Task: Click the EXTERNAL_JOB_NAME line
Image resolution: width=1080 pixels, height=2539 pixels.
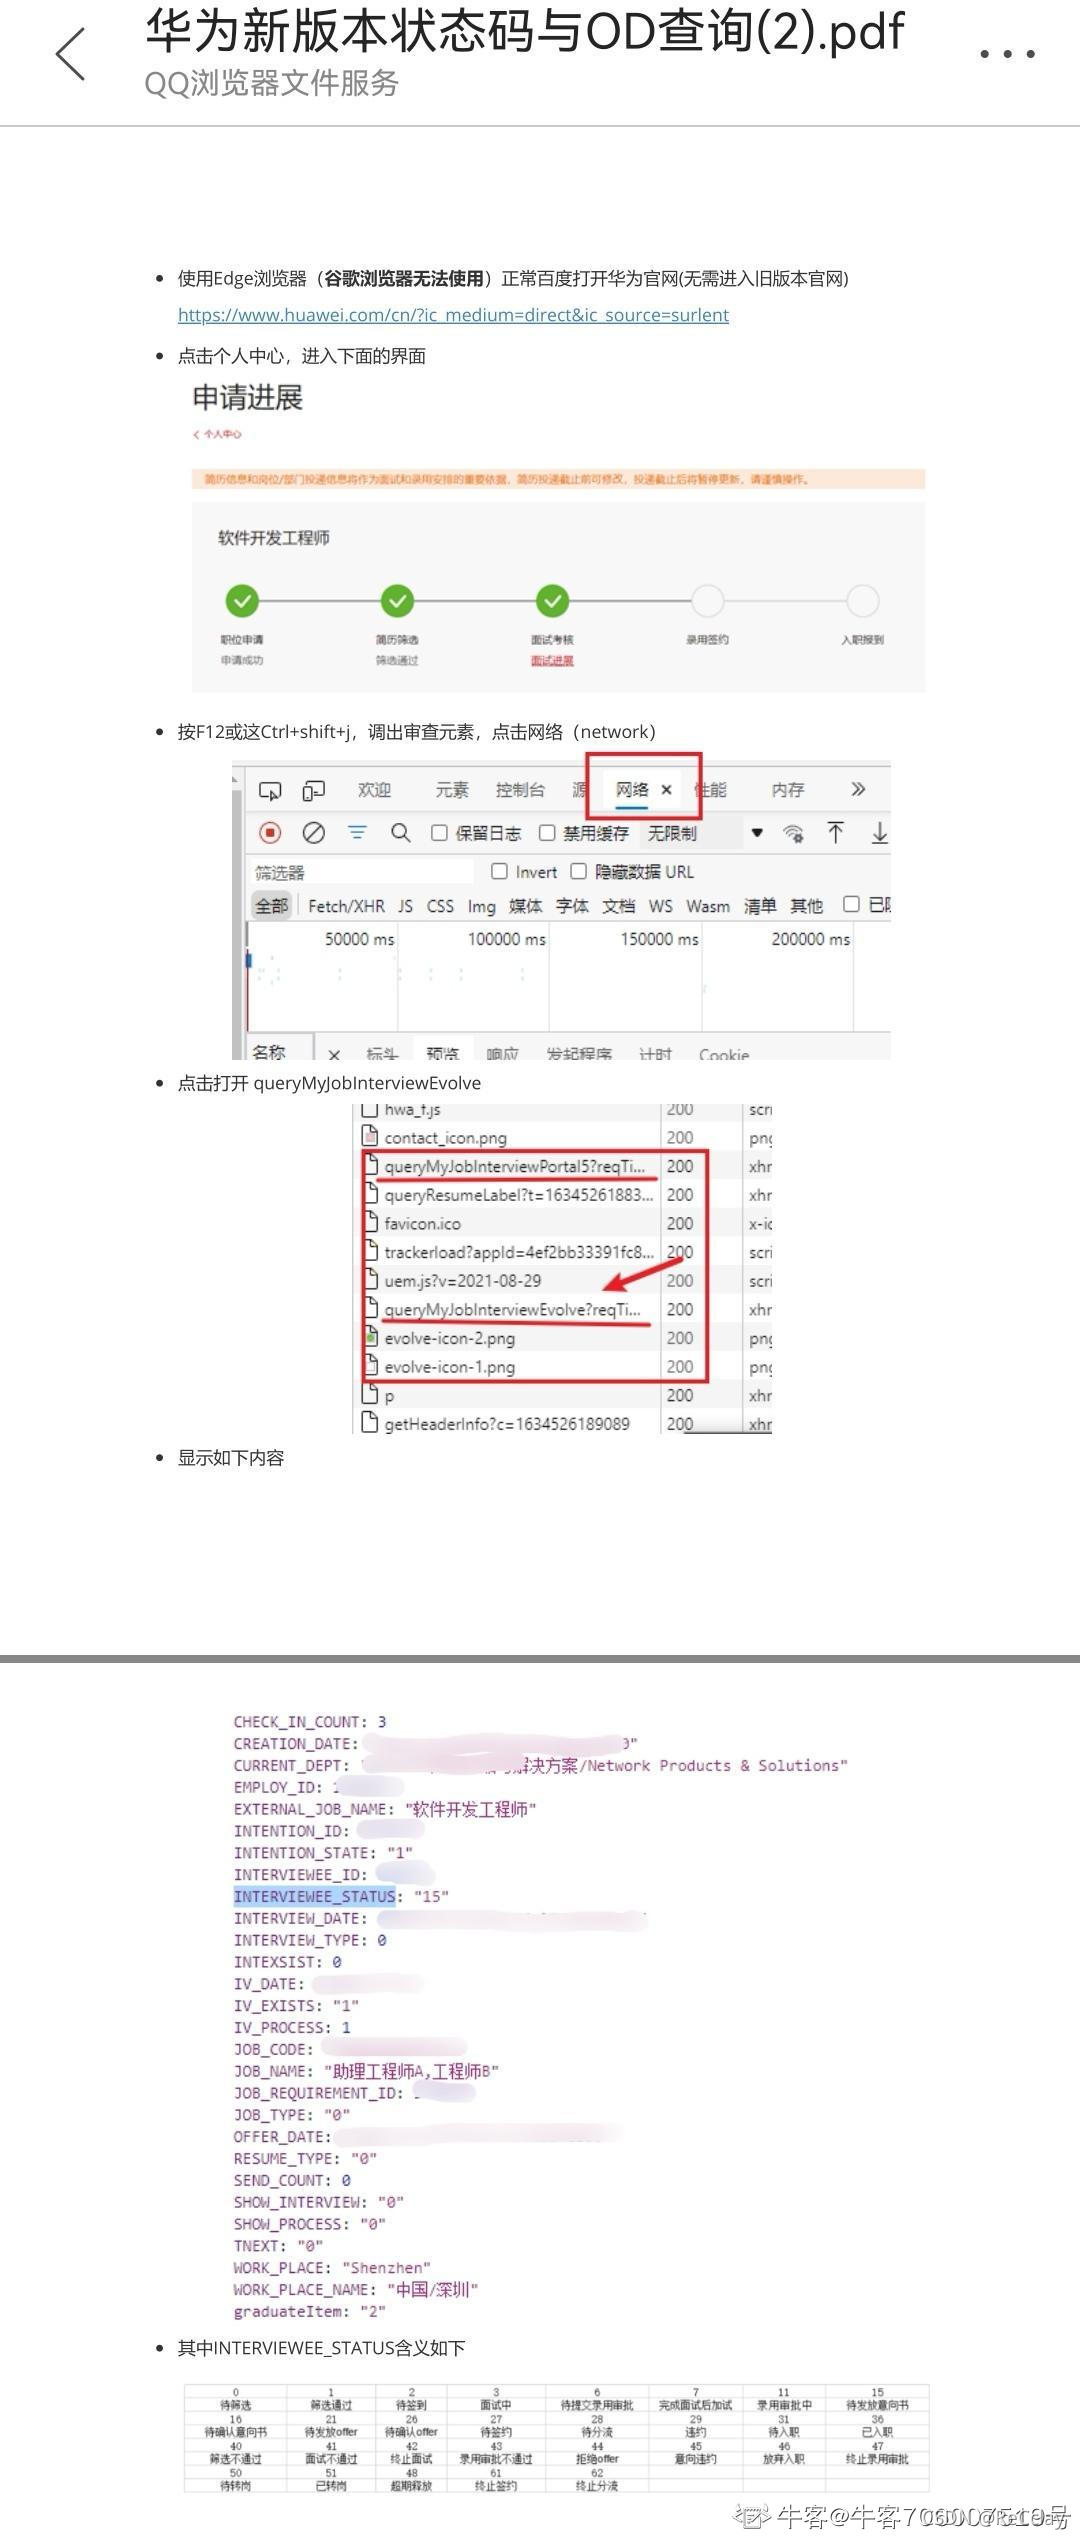Action: [x=385, y=1809]
